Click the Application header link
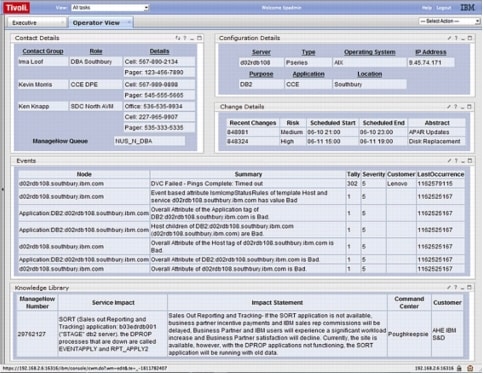This screenshot has height=374, width=484. pos(308,74)
